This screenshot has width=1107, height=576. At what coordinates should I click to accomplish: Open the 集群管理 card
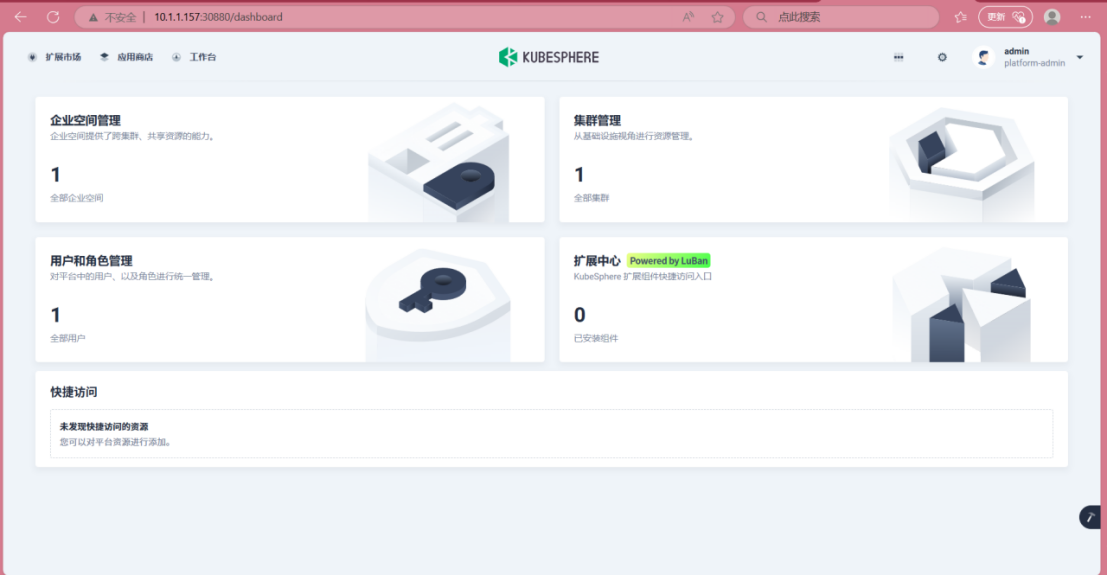(x=813, y=160)
